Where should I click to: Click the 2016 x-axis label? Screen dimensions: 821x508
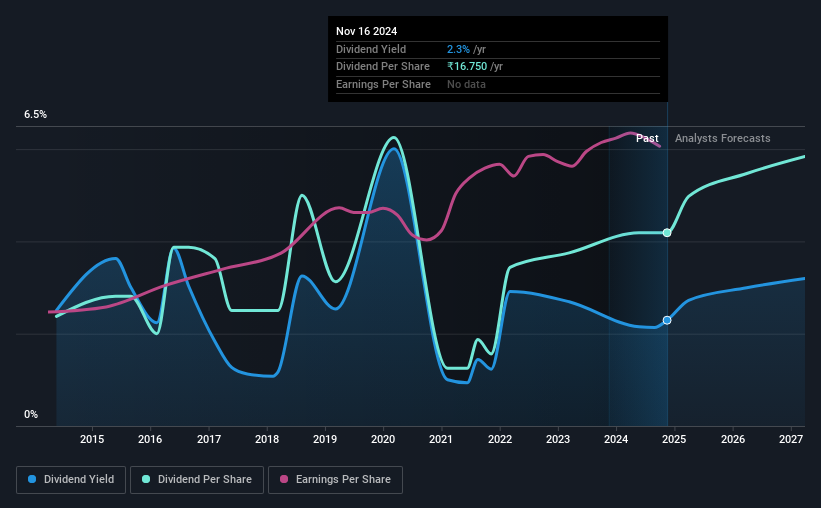[x=150, y=439]
